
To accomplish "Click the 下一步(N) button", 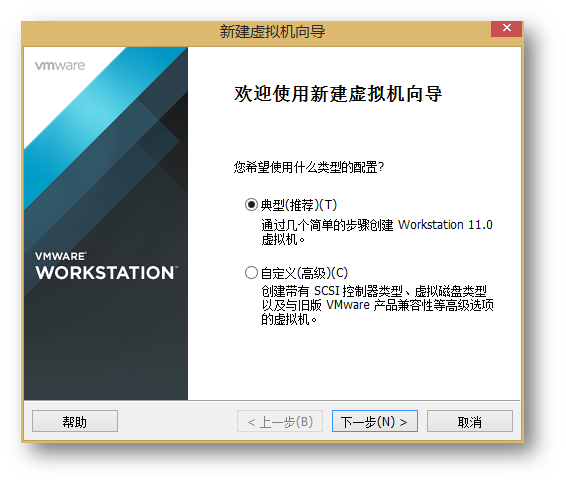I will click(x=375, y=421).
